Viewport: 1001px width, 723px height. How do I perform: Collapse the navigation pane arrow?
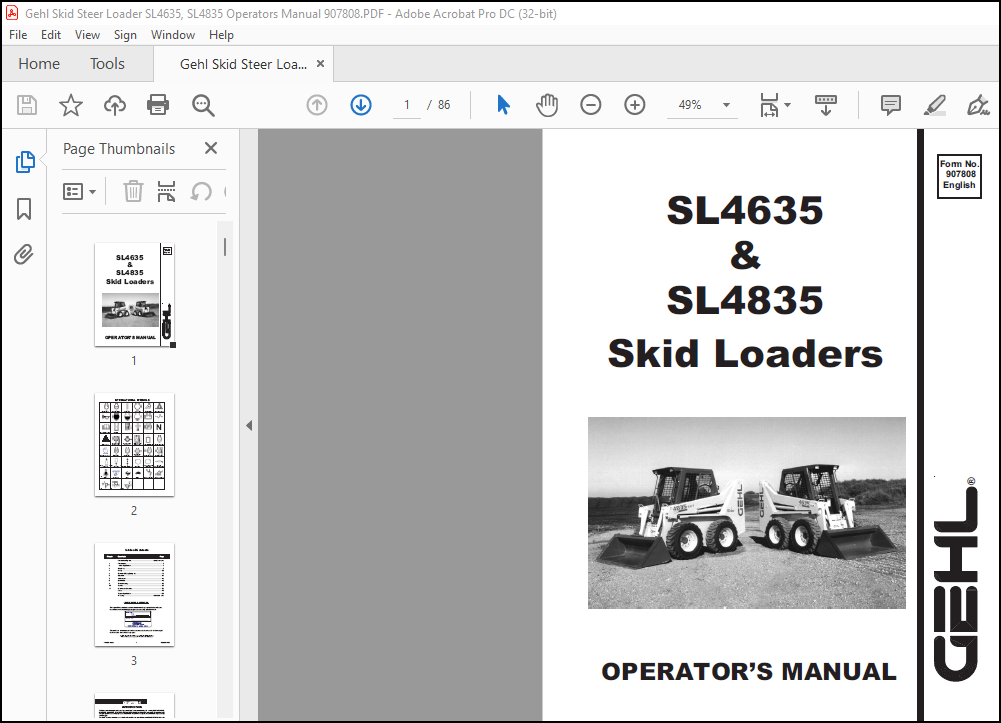click(249, 426)
